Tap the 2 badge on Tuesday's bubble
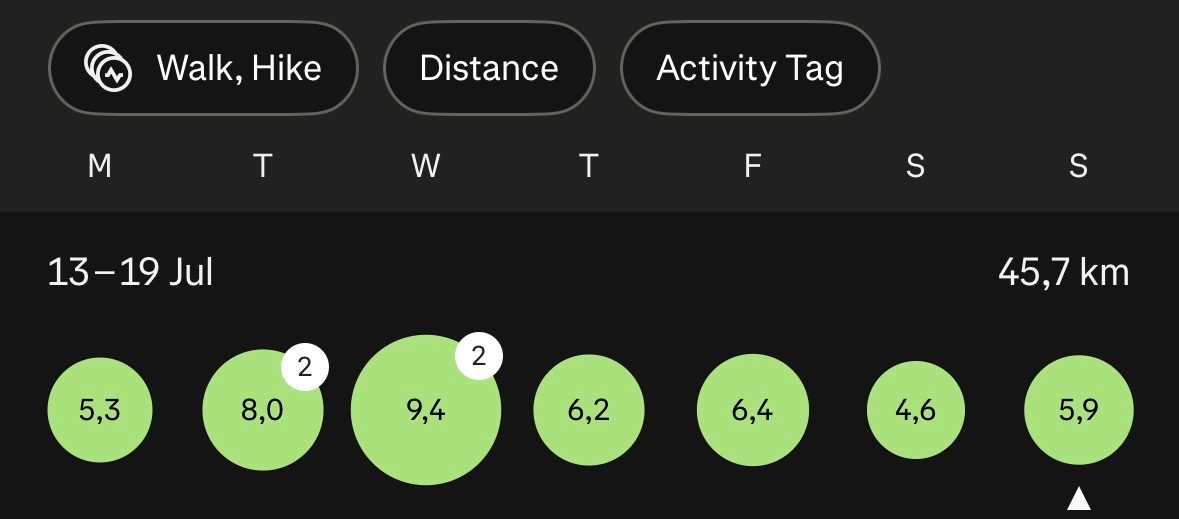1179x519 pixels. (x=305, y=367)
